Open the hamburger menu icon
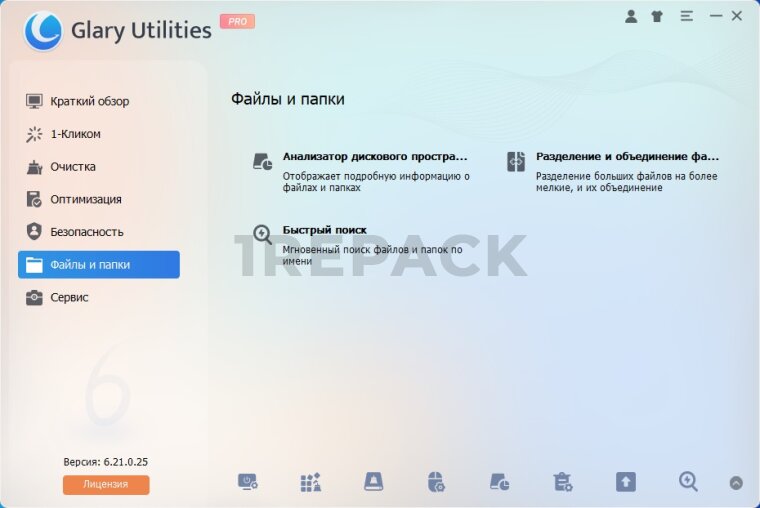This screenshot has height=508, width=760. pos(686,16)
